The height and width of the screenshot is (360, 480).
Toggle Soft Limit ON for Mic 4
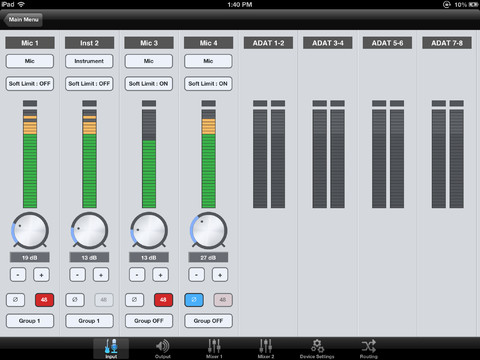tap(208, 84)
